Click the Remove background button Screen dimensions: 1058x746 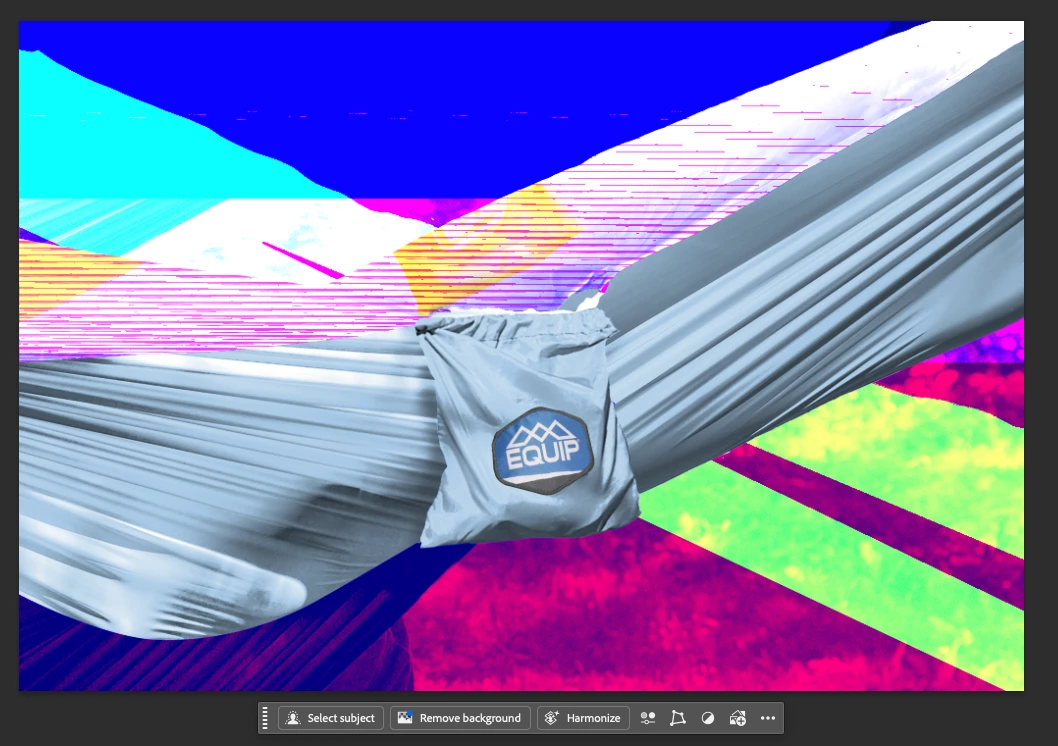[x=460, y=718]
